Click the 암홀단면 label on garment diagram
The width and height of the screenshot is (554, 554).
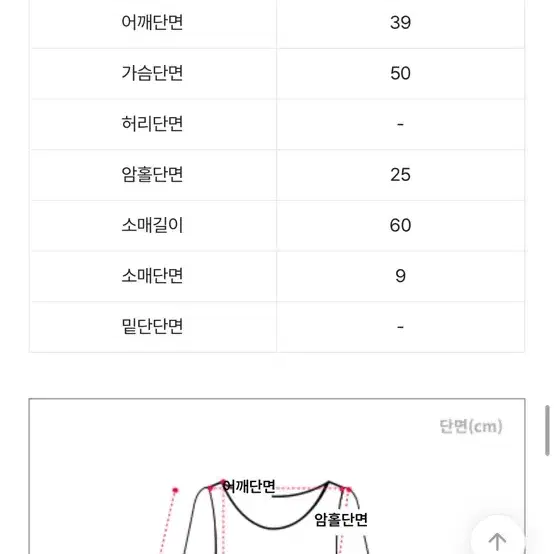[341, 520]
